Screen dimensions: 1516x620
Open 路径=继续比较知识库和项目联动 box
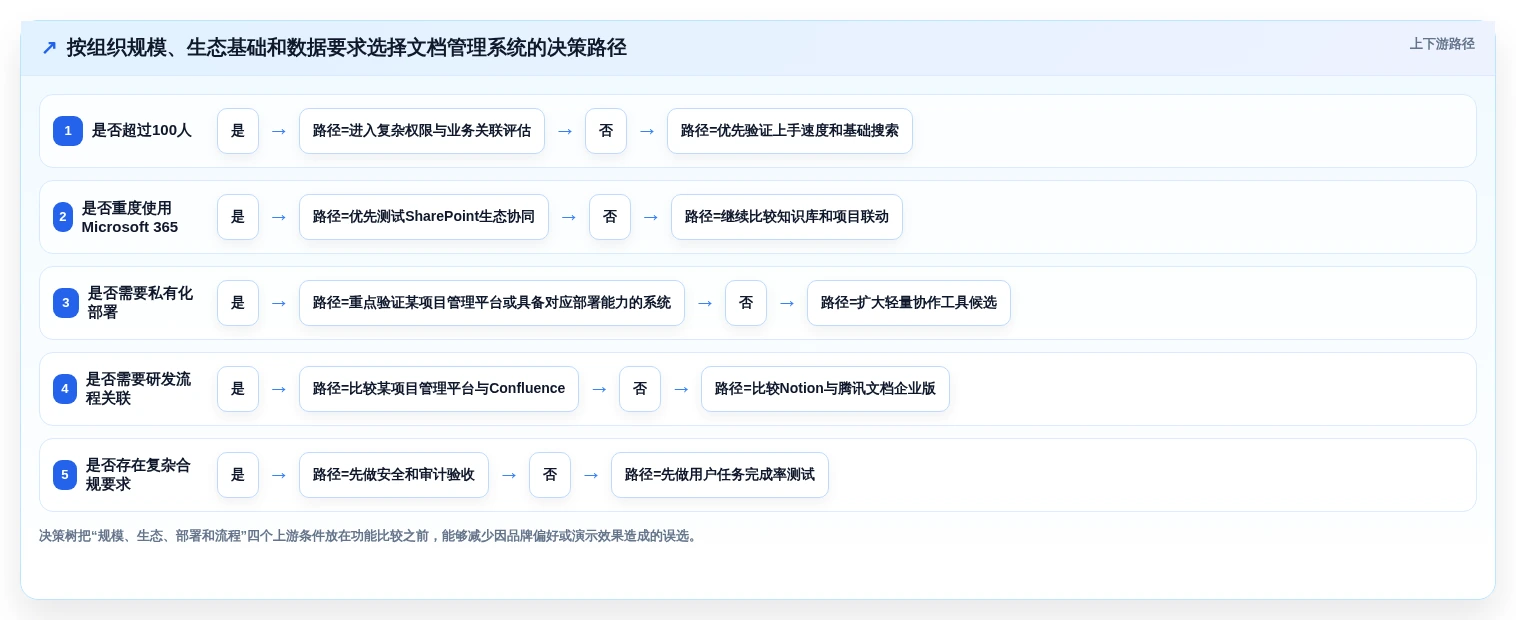(787, 217)
